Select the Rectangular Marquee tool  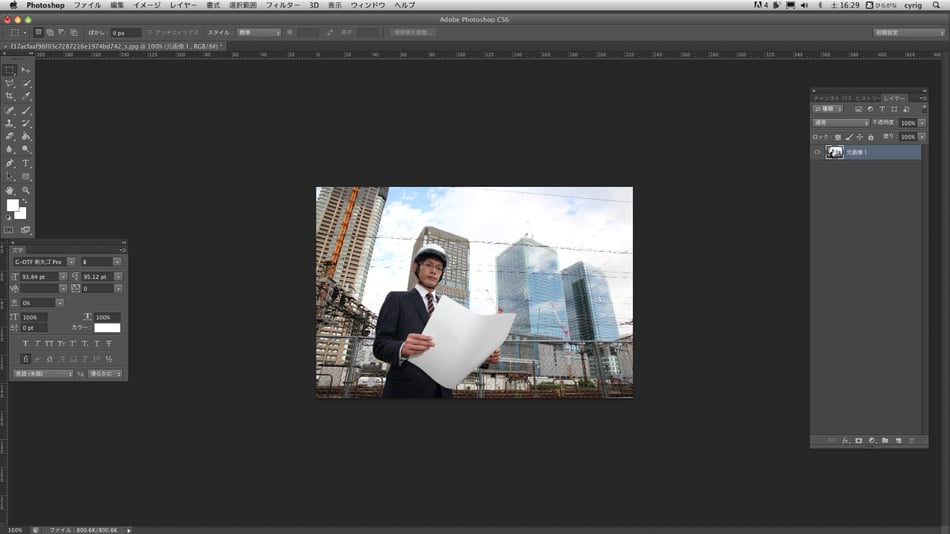pos(10,70)
